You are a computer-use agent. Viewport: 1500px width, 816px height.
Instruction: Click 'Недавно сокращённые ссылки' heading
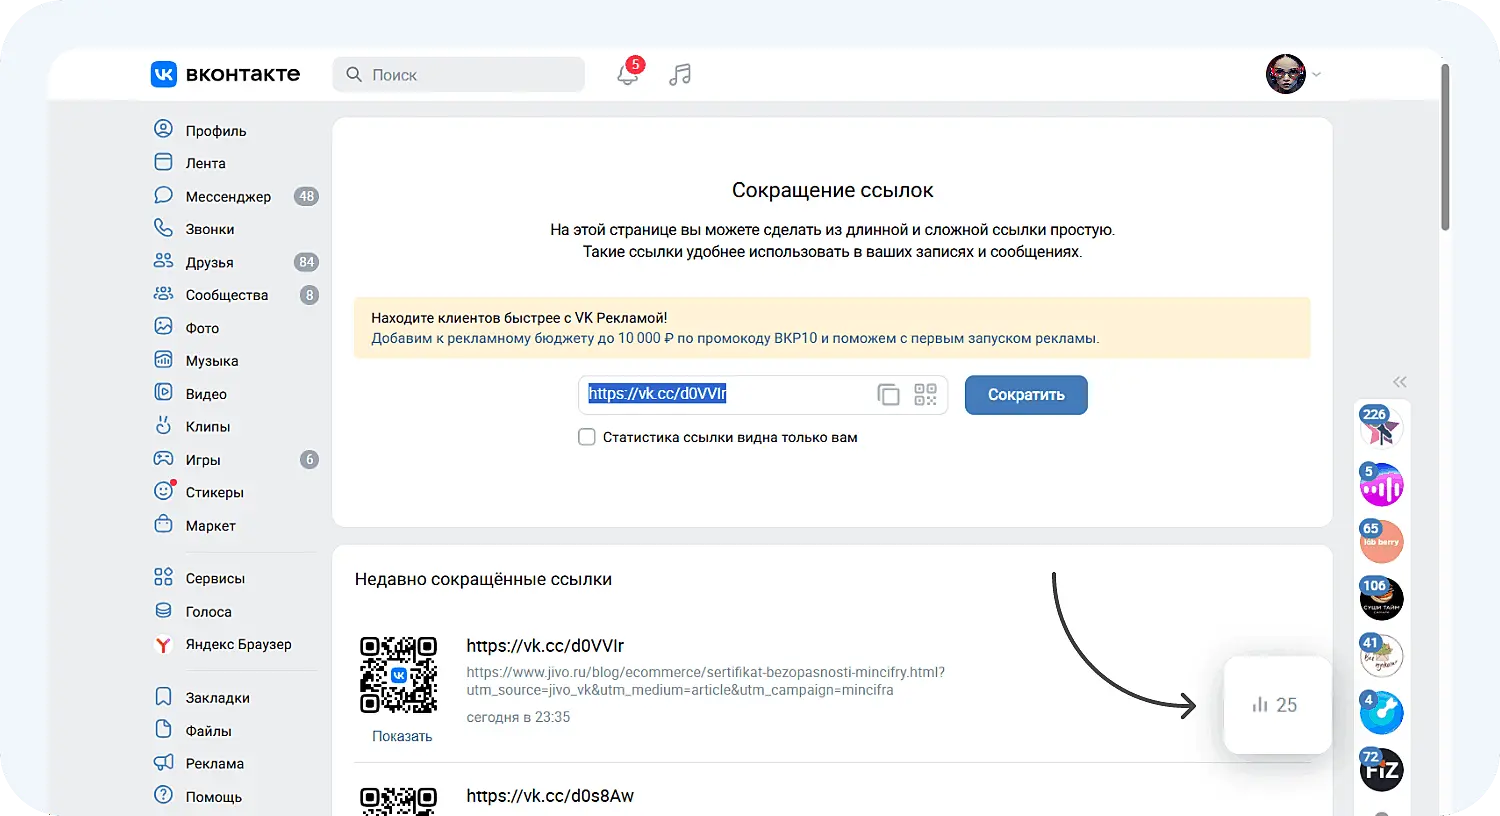pyautogui.click(x=483, y=579)
